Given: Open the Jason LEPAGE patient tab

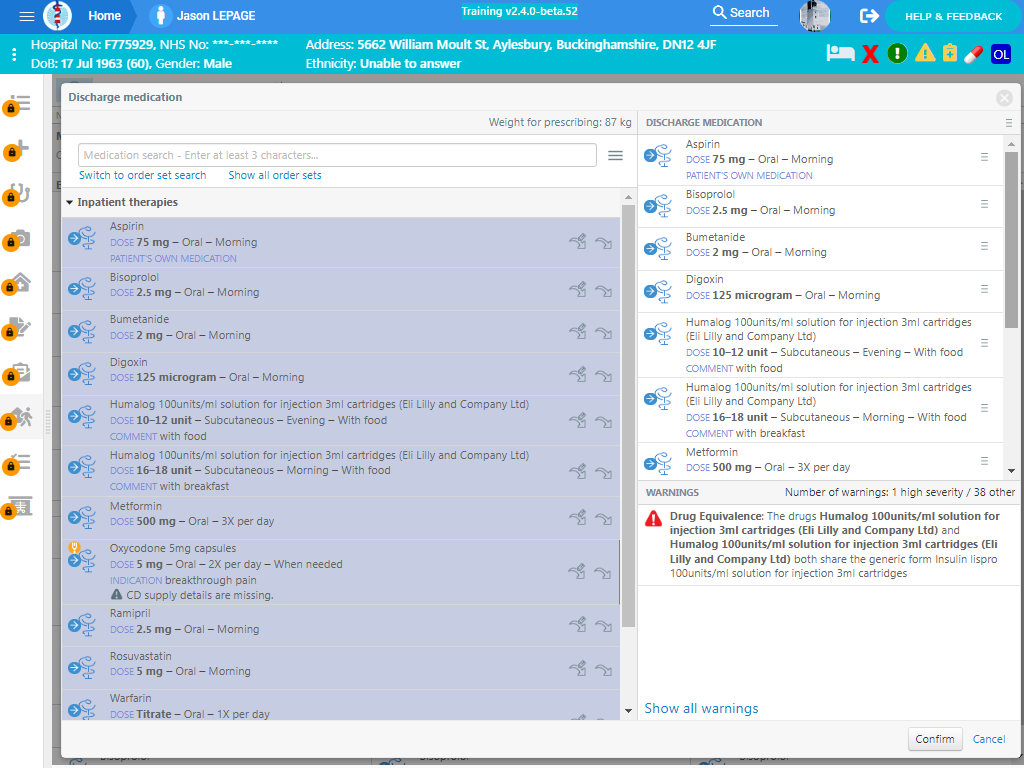Looking at the screenshot, I should (x=202, y=16).
